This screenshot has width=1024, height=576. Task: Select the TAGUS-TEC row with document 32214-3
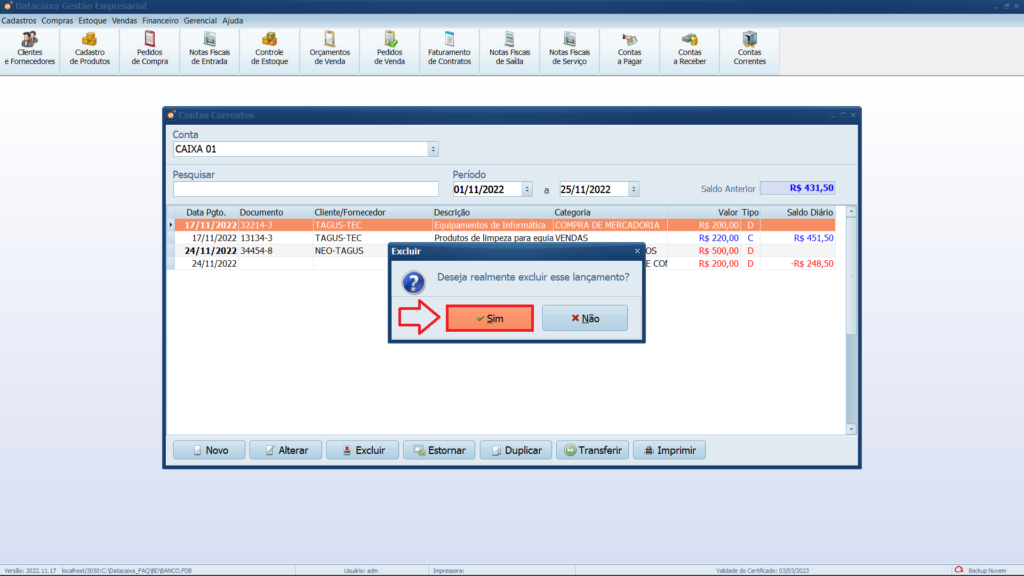(340, 225)
